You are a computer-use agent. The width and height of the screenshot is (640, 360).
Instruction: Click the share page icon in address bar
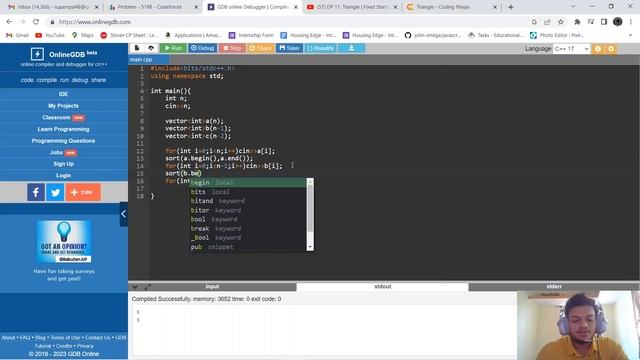547,22
